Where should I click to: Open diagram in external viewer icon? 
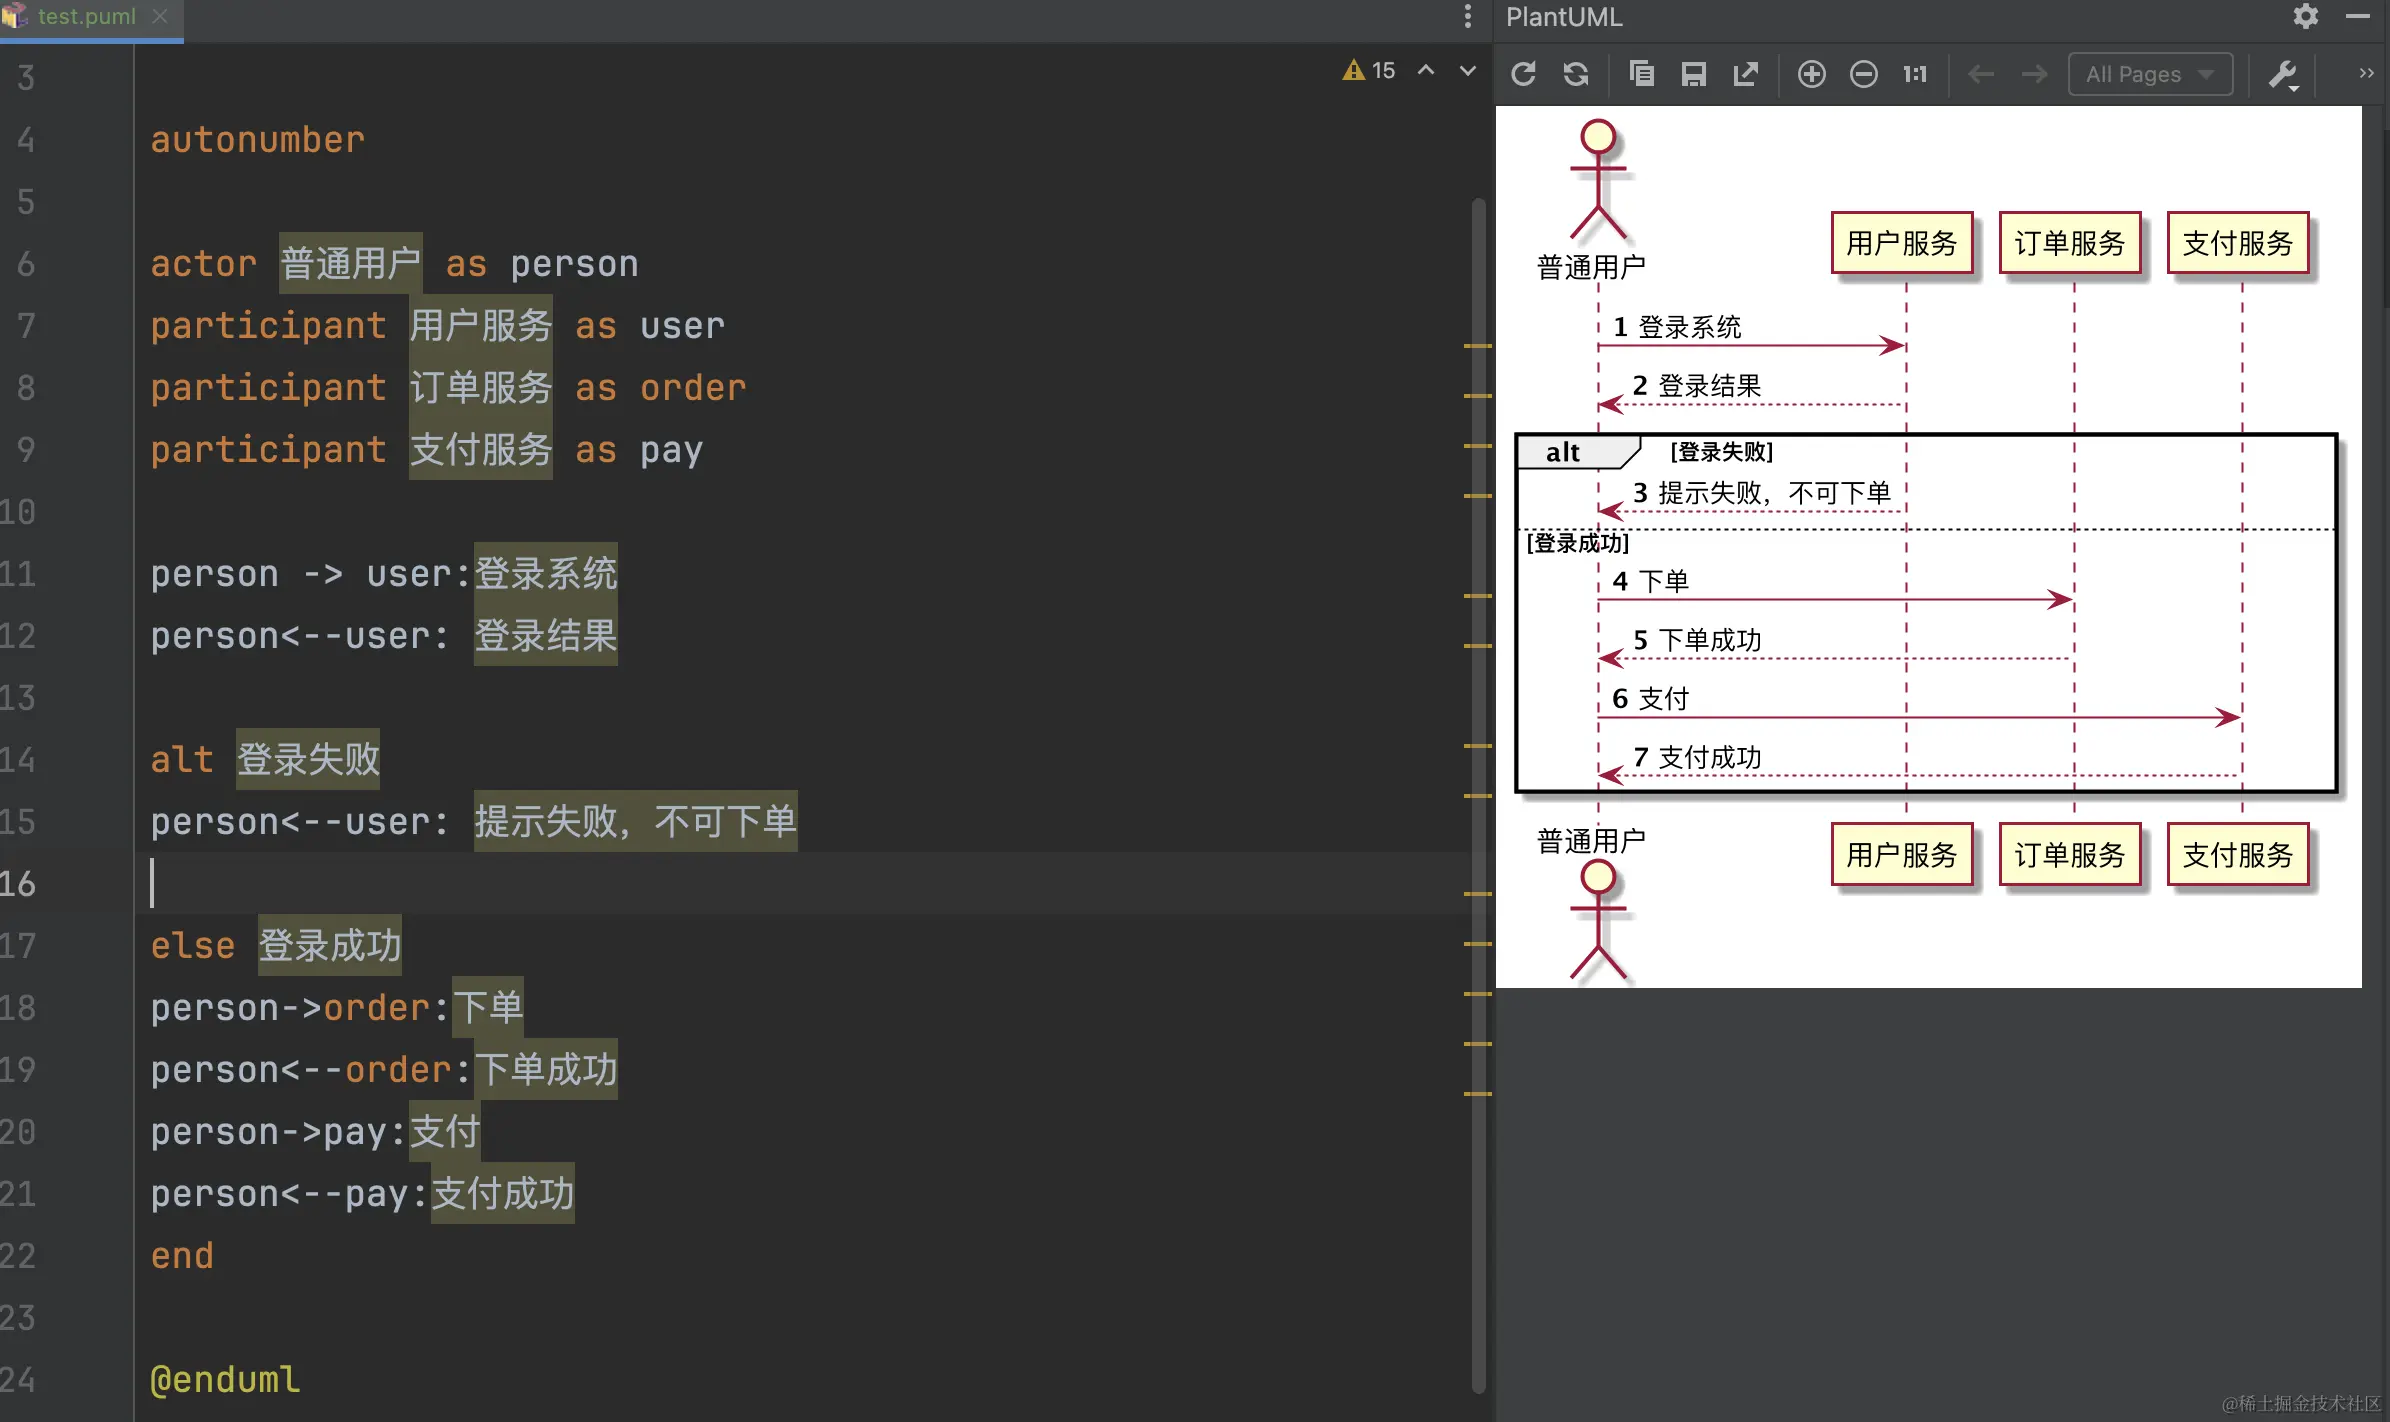click(x=1745, y=74)
